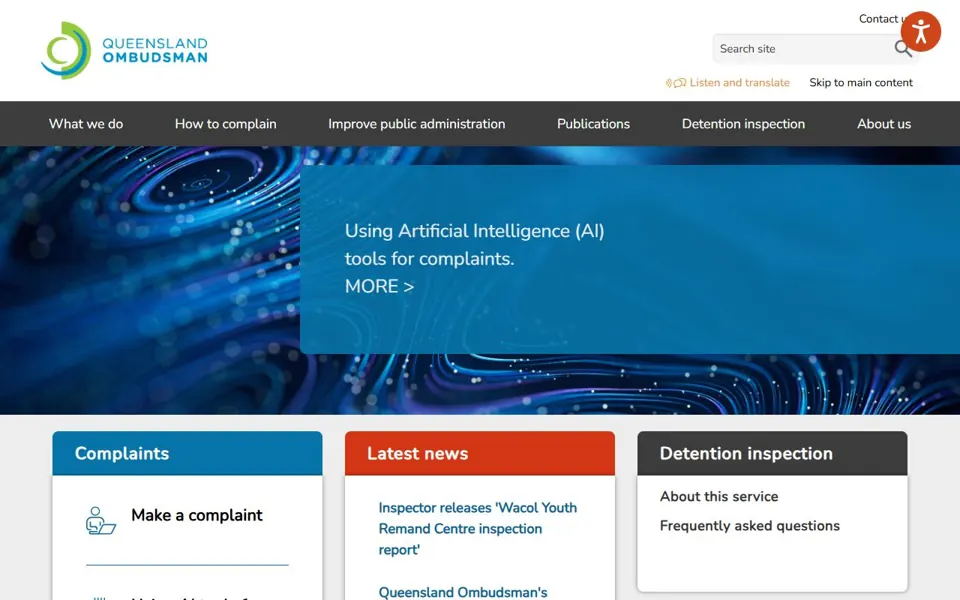This screenshot has width=960, height=600.
Task: Open the accessibility widget icon
Action: [920, 31]
